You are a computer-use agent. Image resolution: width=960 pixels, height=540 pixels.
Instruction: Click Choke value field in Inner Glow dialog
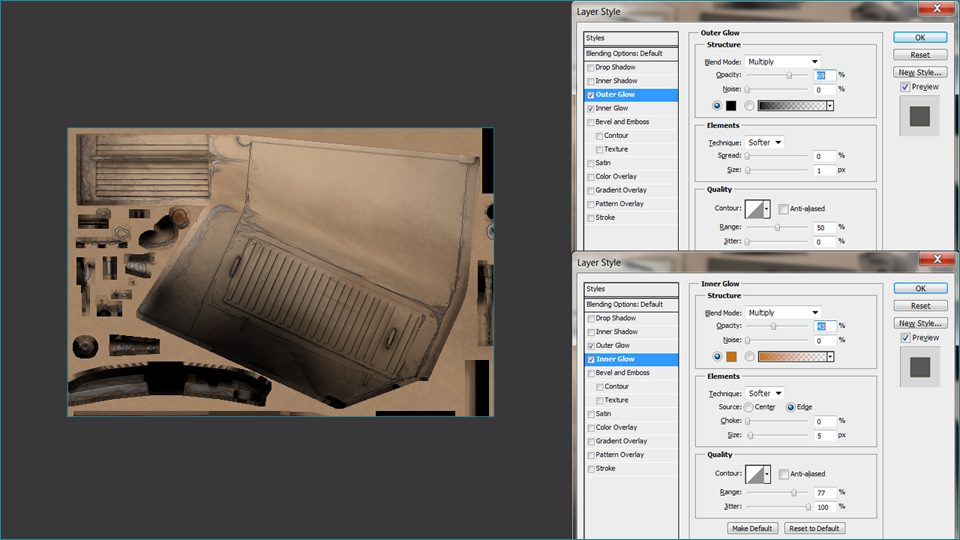tap(825, 422)
